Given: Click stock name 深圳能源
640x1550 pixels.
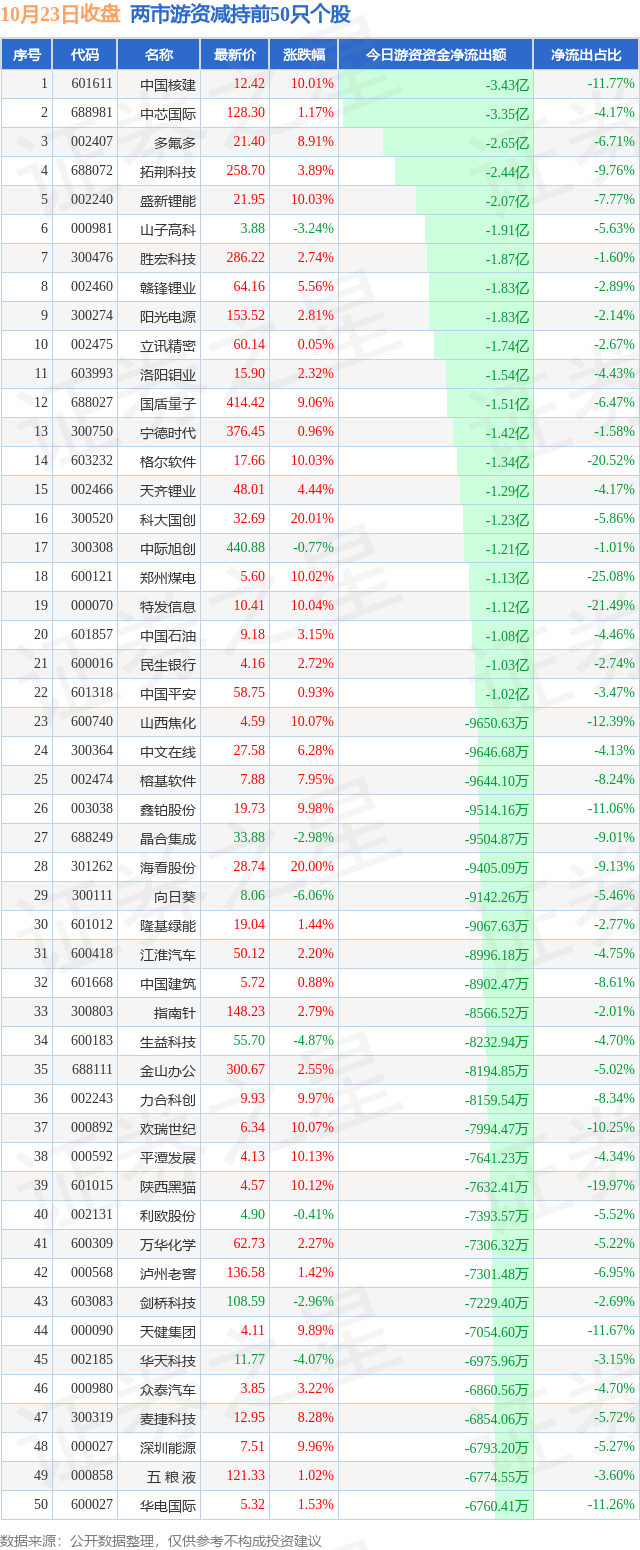Looking at the screenshot, I should (168, 1447).
